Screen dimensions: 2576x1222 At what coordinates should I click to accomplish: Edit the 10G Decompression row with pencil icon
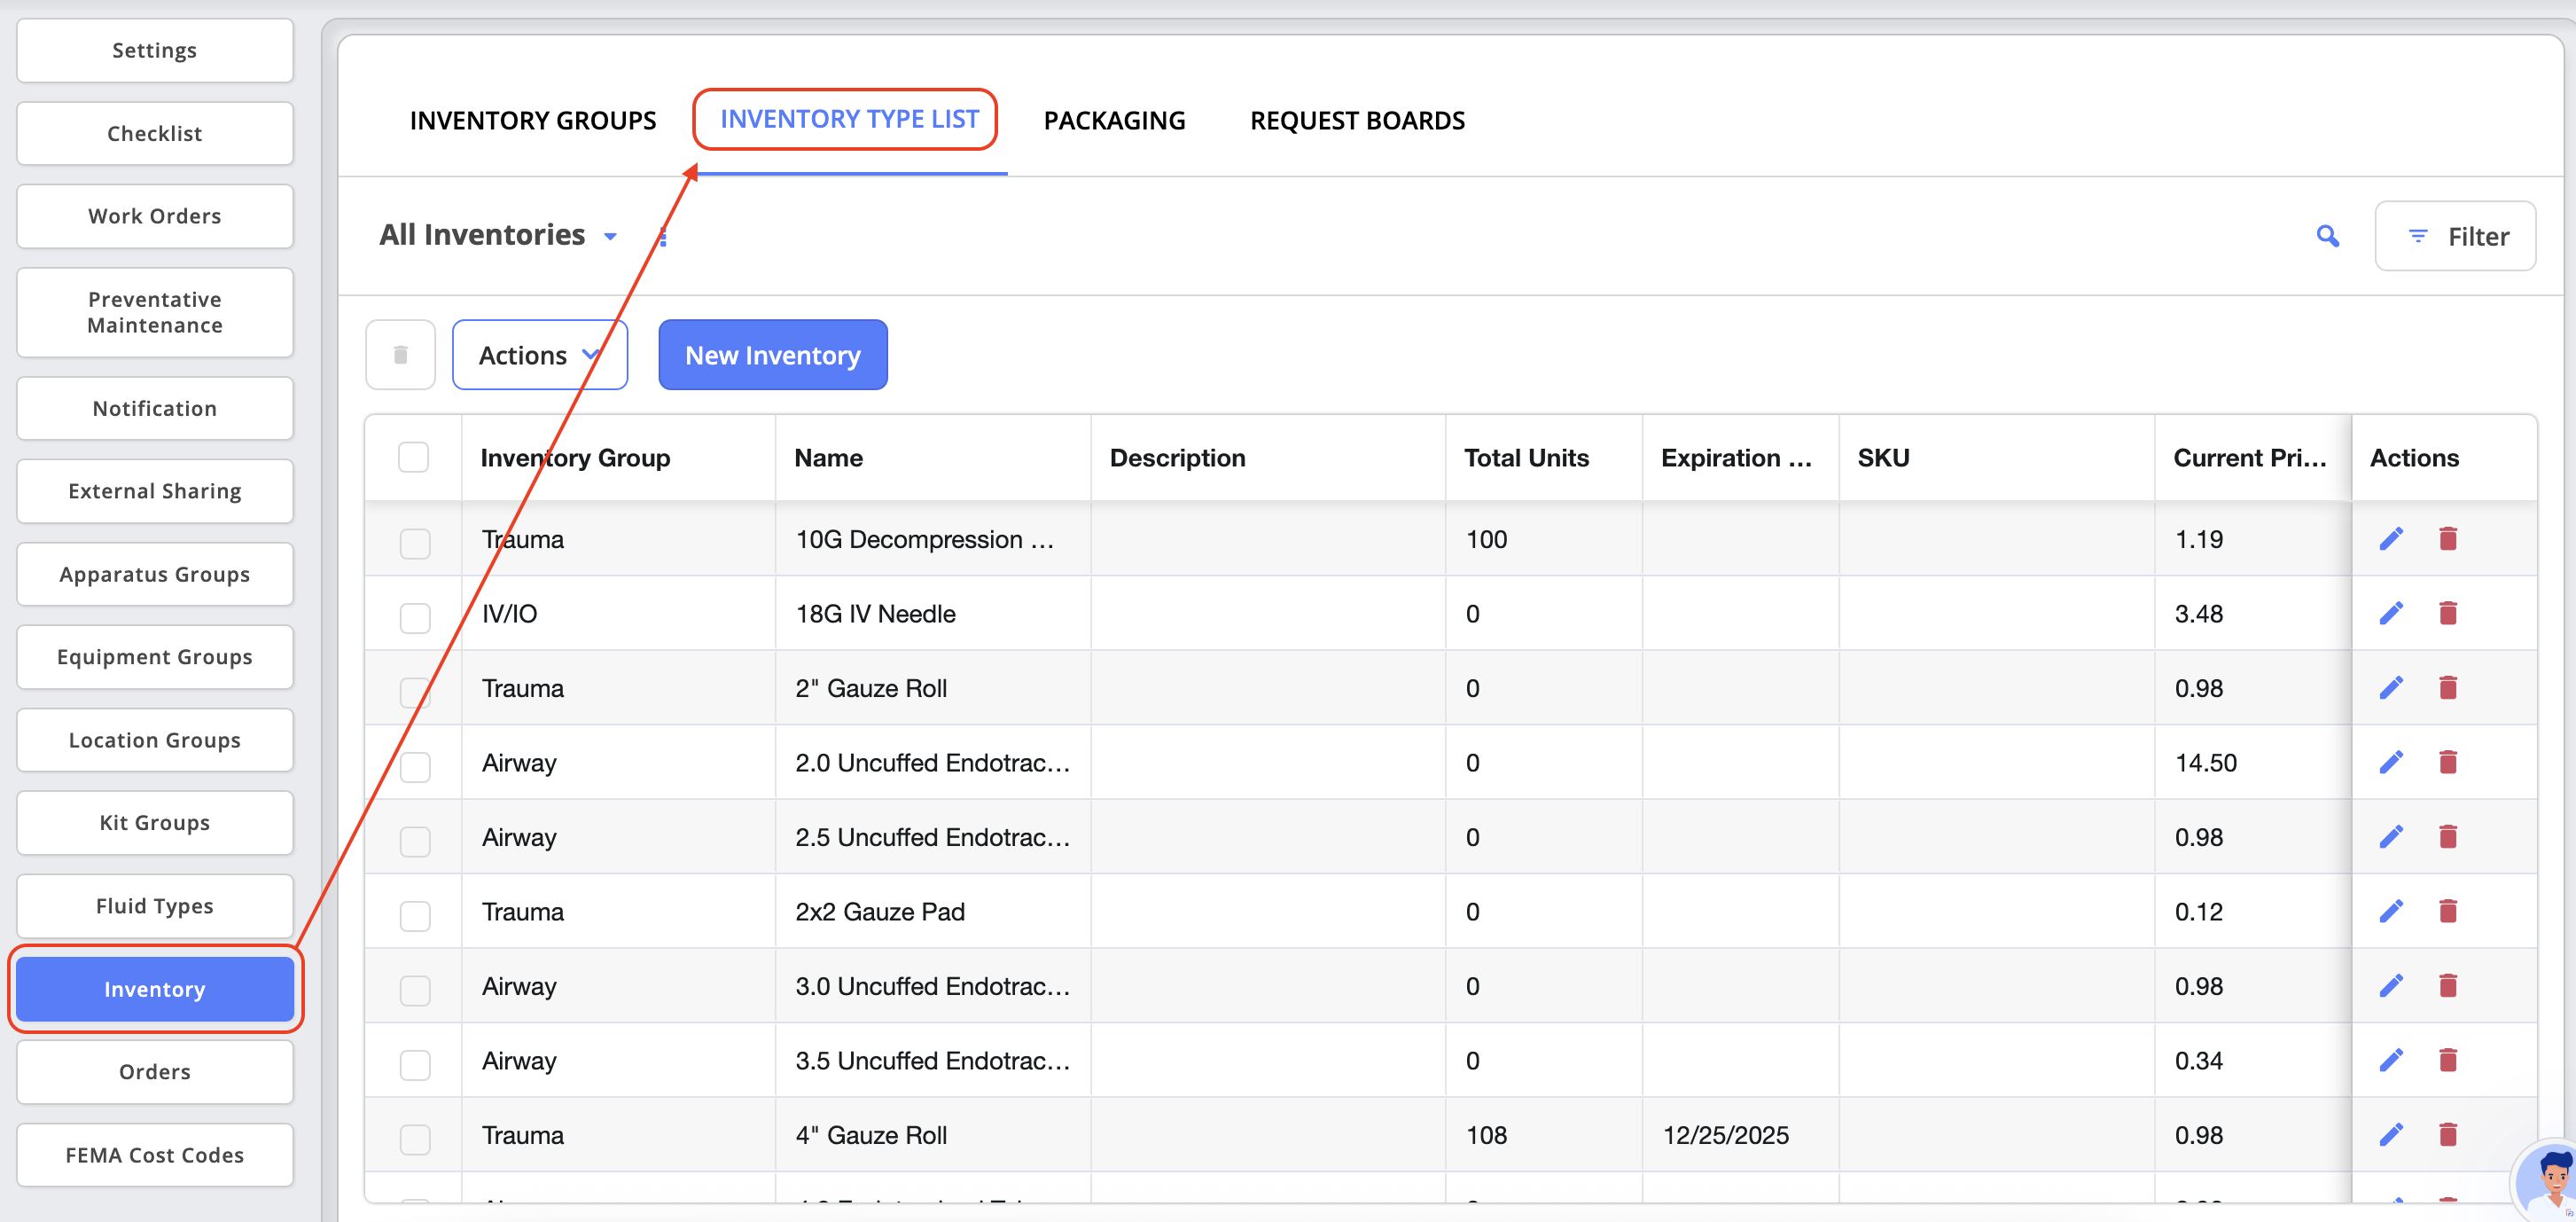[x=2390, y=539]
